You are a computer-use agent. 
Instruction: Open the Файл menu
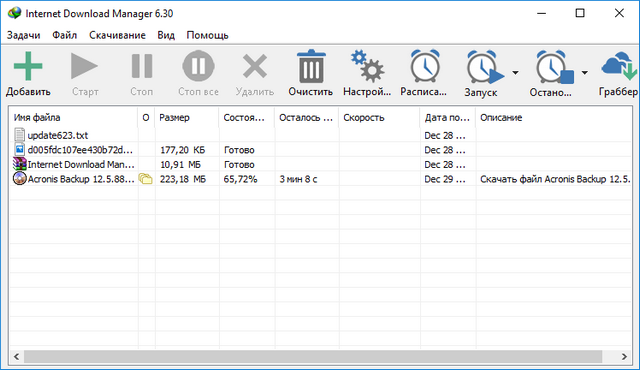click(x=64, y=35)
